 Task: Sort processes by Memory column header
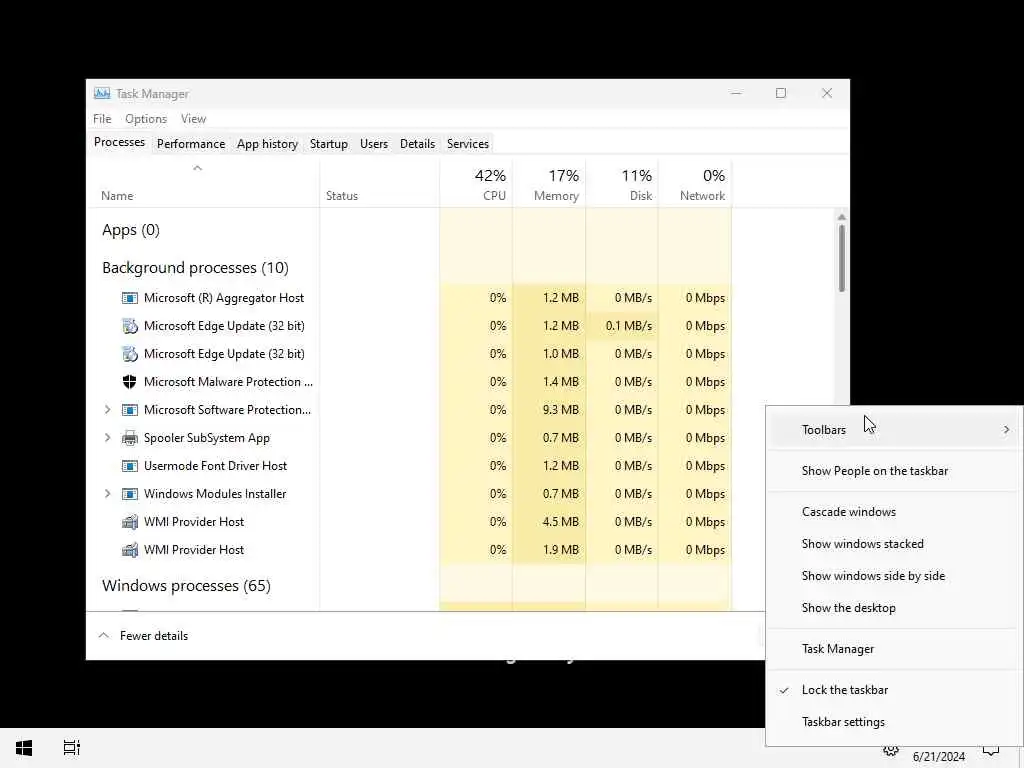tap(549, 184)
